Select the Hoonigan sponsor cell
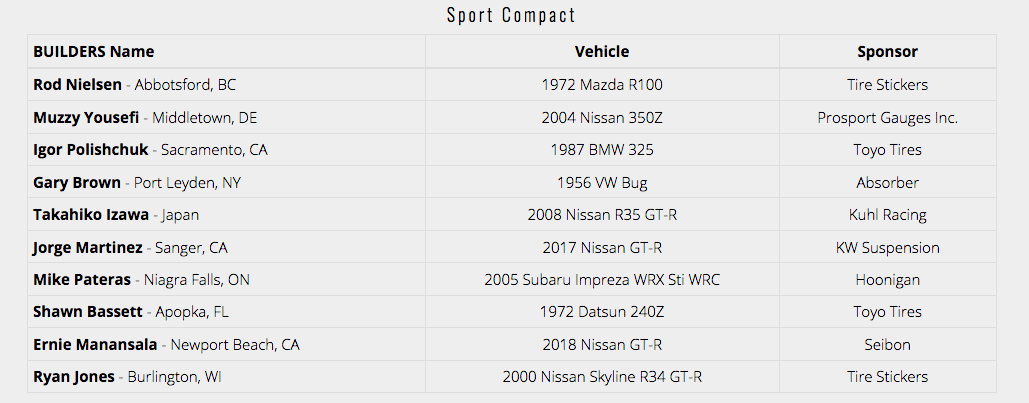 (x=887, y=280)
